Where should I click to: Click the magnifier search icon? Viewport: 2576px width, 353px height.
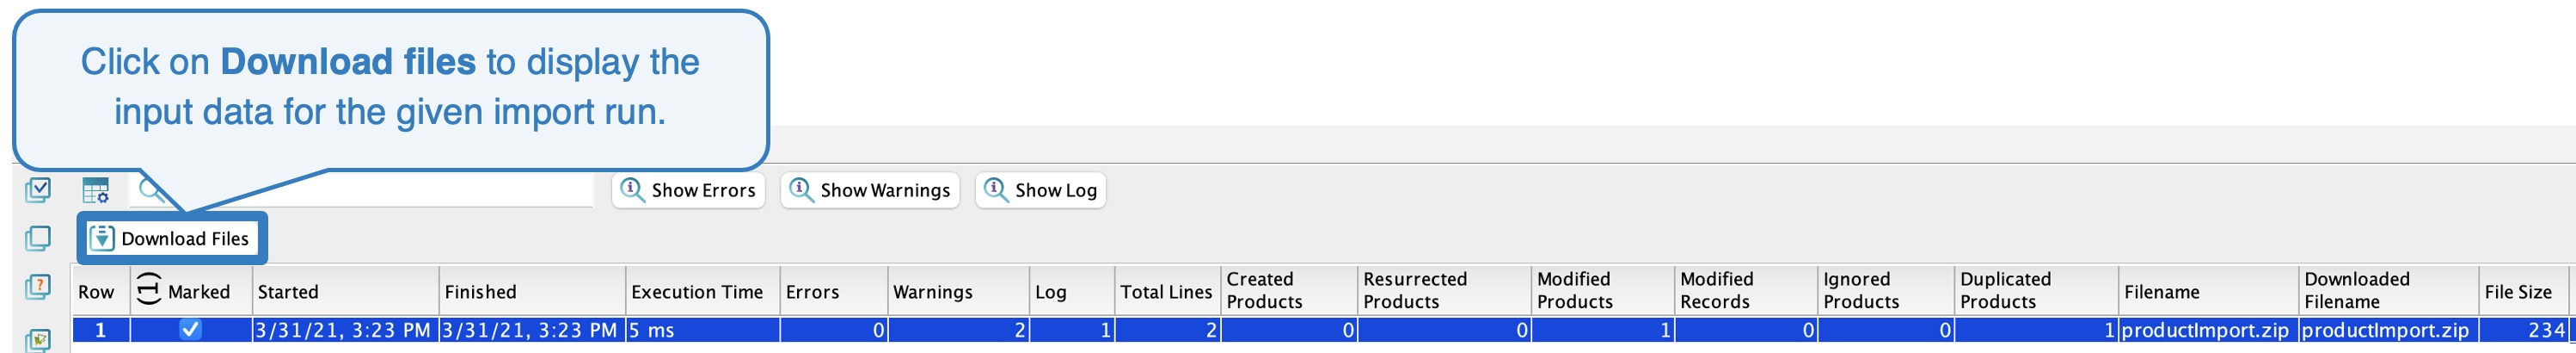151,190
